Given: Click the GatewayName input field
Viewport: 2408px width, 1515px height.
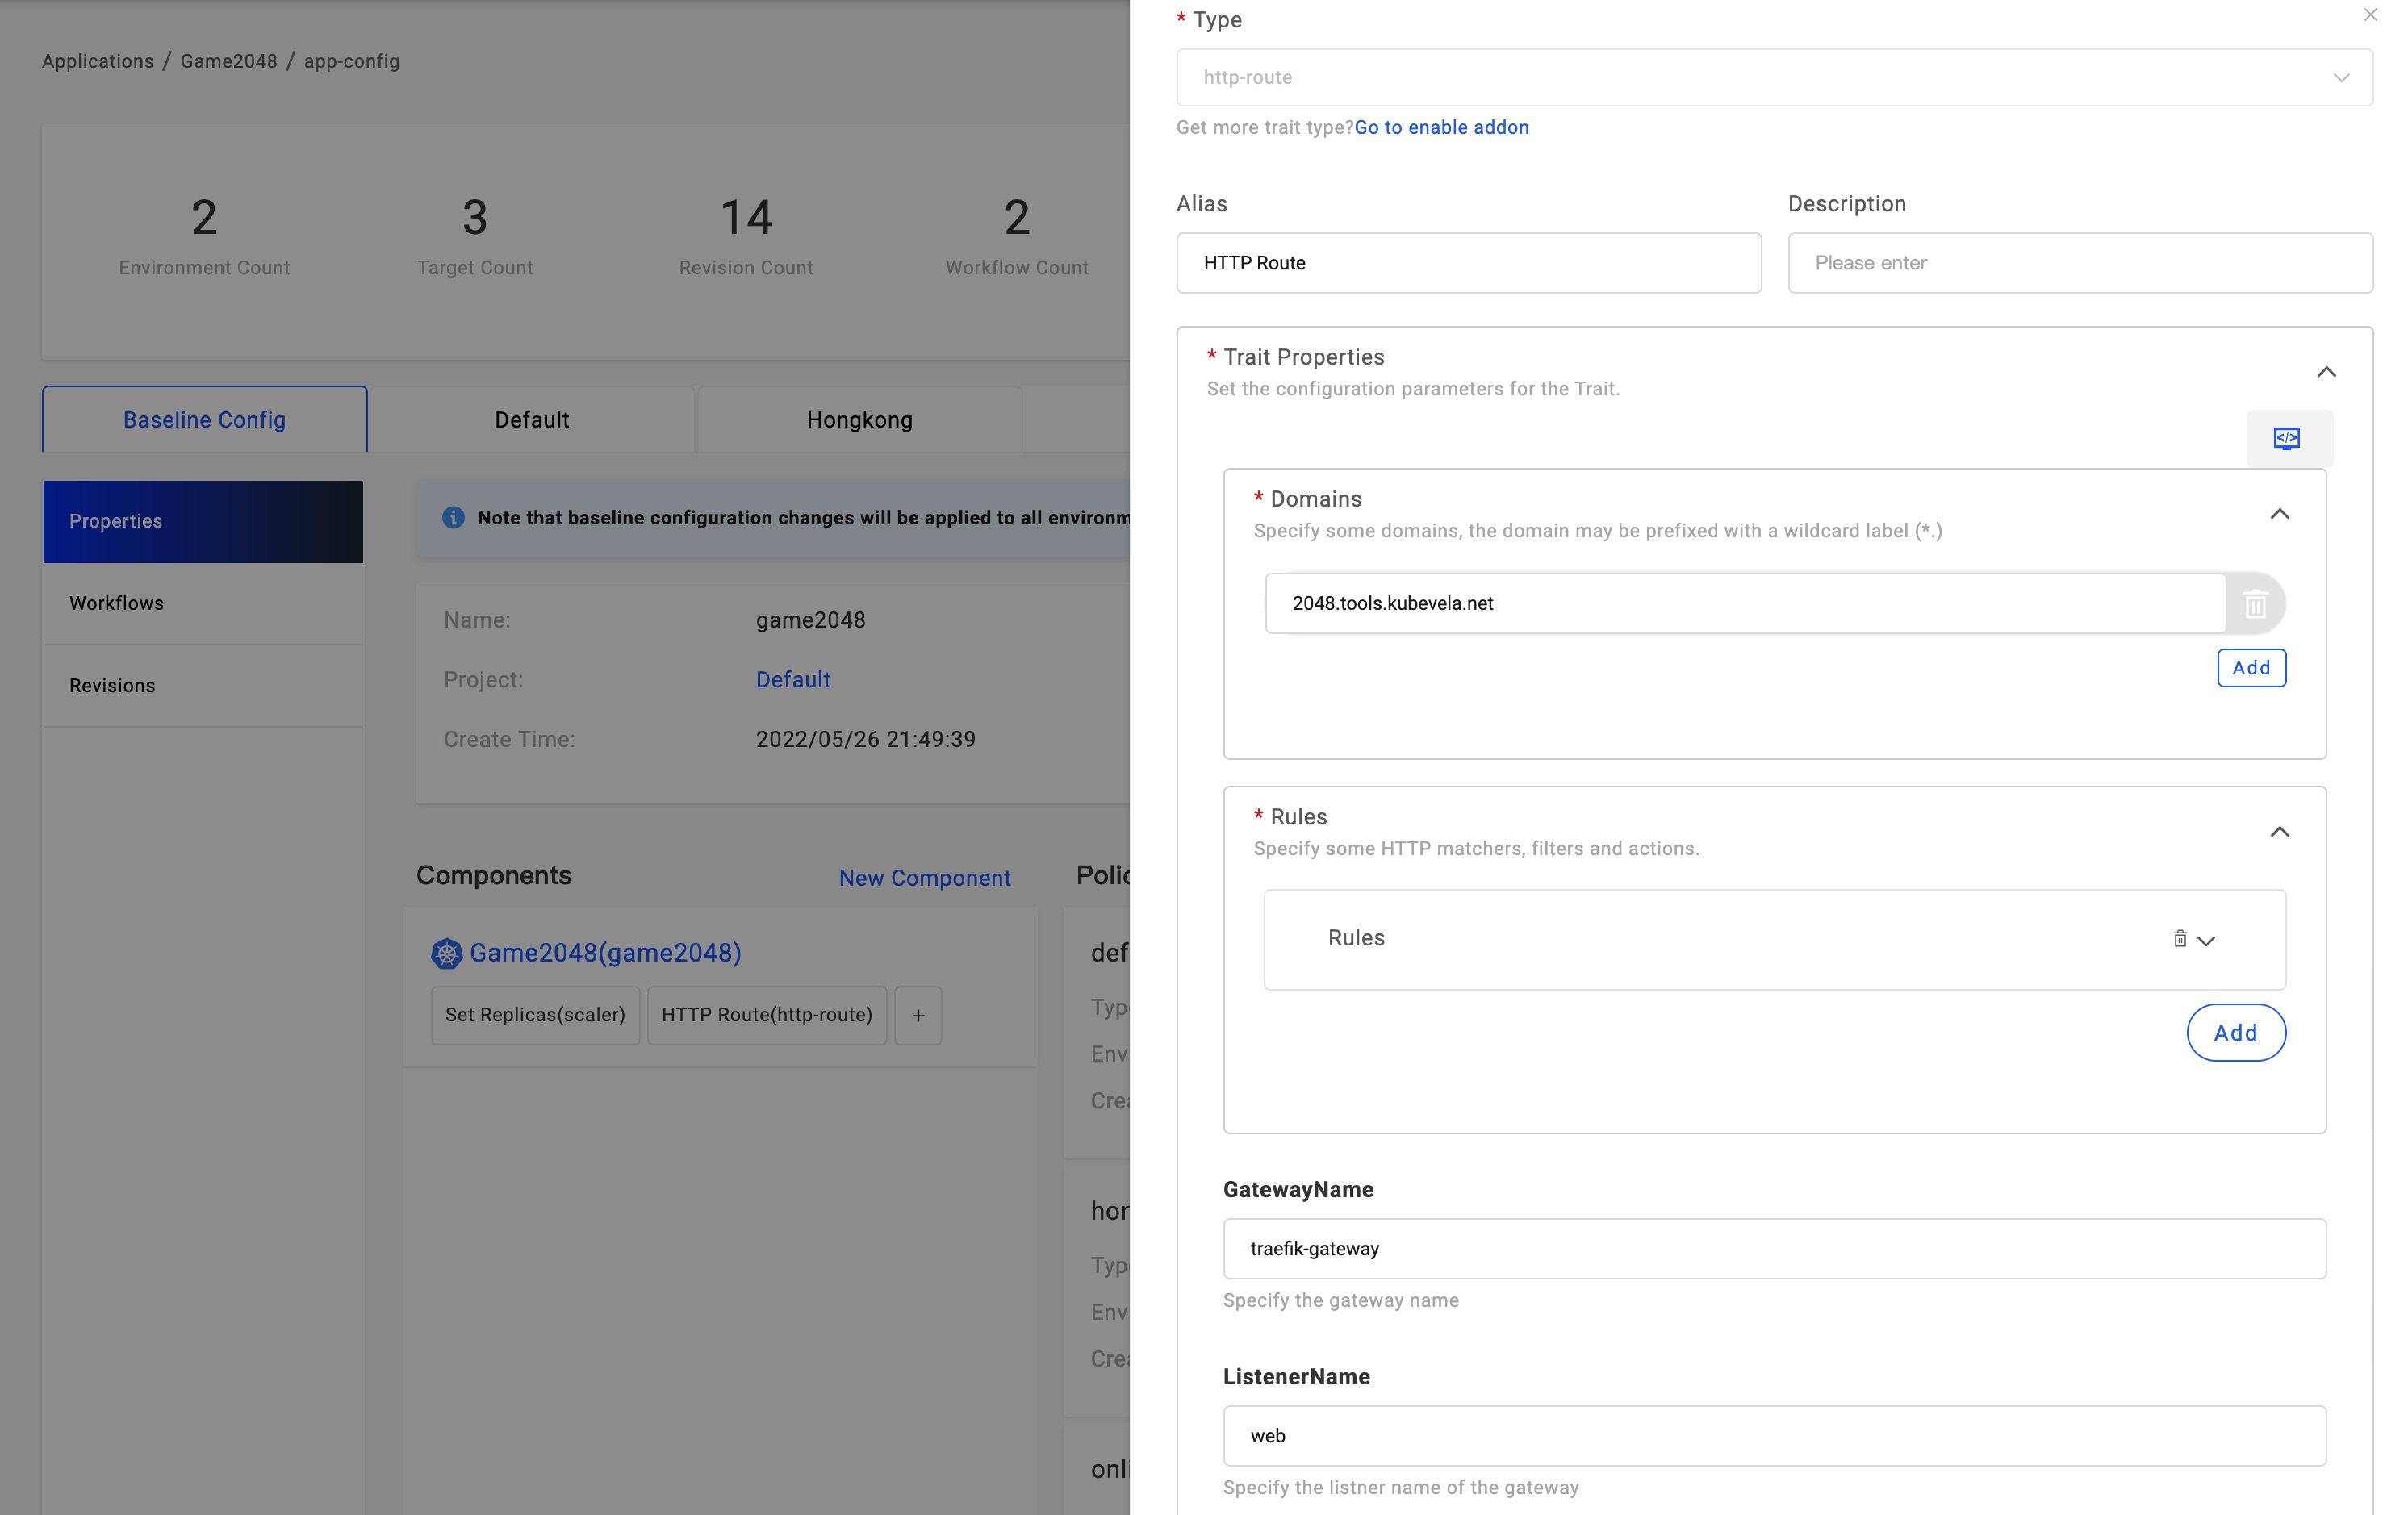Looking at the screenshot, I should (x=1773, y=1248).
